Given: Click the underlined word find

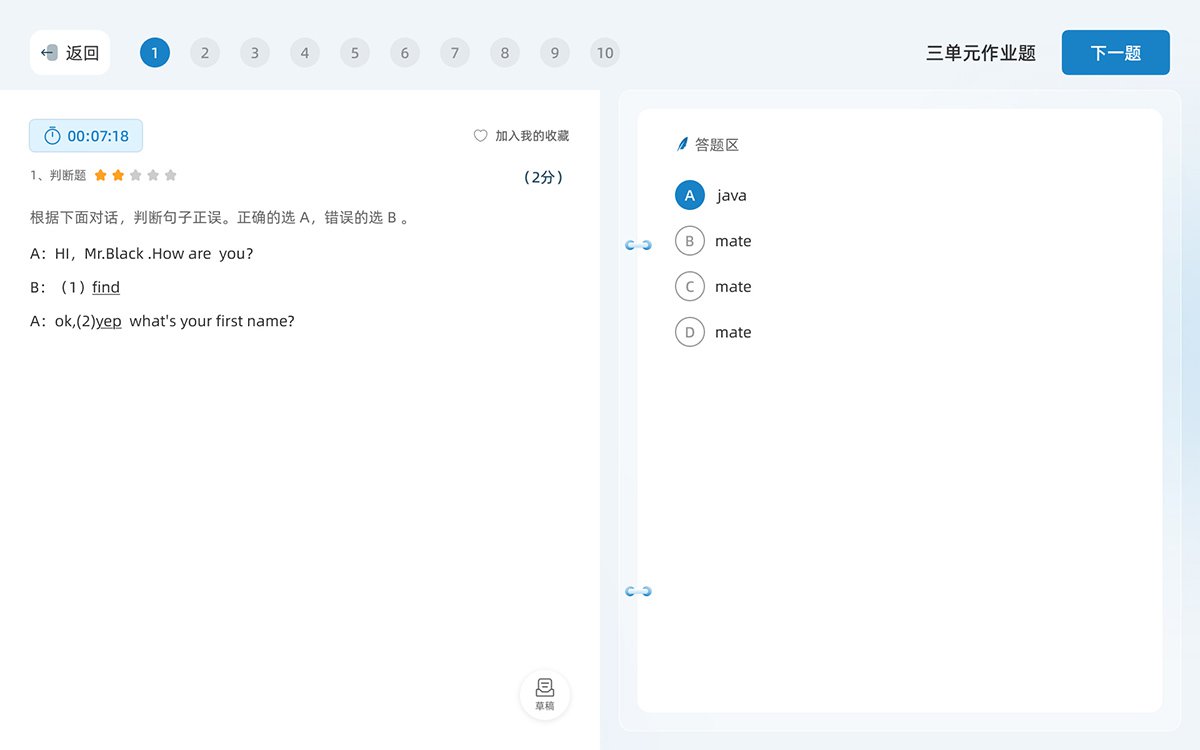Looking at the screenshot, I should tap(106, 288).
